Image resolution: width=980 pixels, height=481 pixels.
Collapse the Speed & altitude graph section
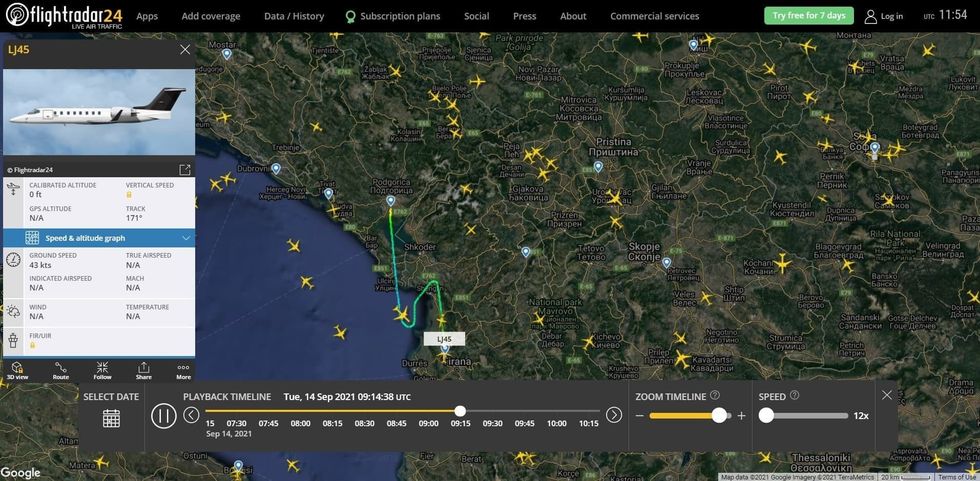[x=186, y=238]
